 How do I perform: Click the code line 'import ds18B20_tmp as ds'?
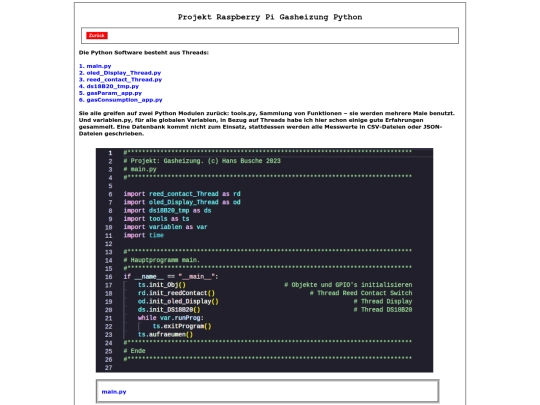click(x=167, y=210)
